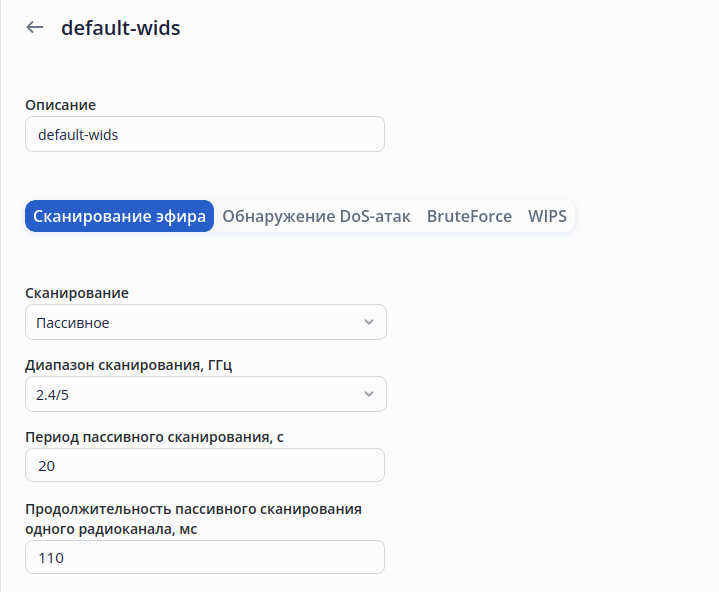Expand the Сканирование dropdown chevron

pyautogui.click(x=369, y=322)
